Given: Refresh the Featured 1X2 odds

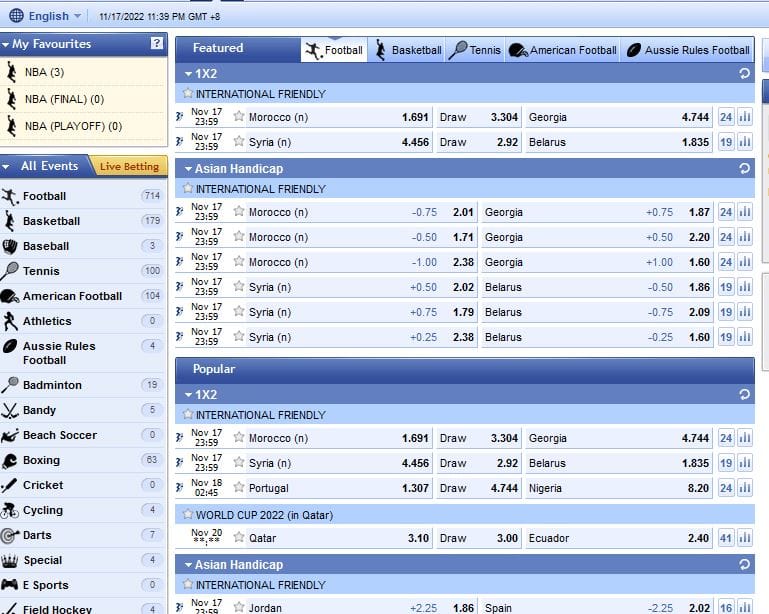Looking at the screenshot, I should point(744,74).
